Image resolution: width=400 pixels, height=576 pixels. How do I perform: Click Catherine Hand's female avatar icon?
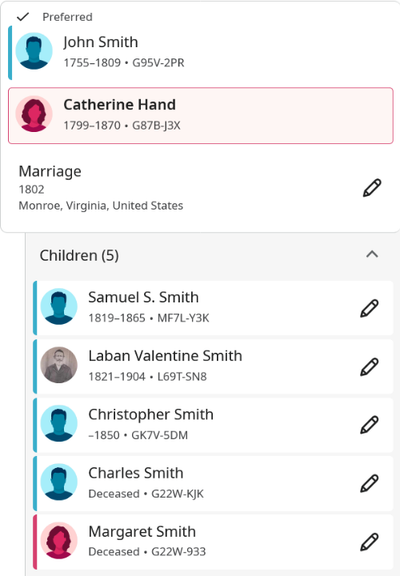click(x=34, y=114)
